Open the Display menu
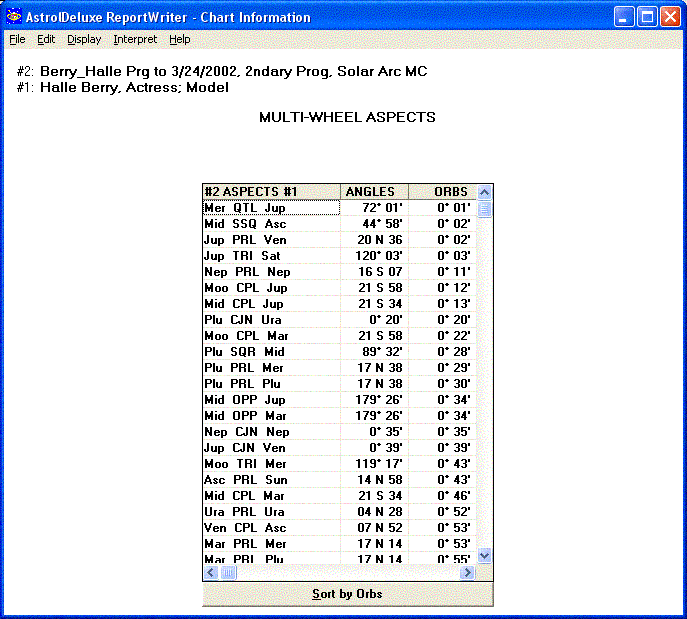The width and height of the screenshot is (687, 619). (x=84, y=40)
